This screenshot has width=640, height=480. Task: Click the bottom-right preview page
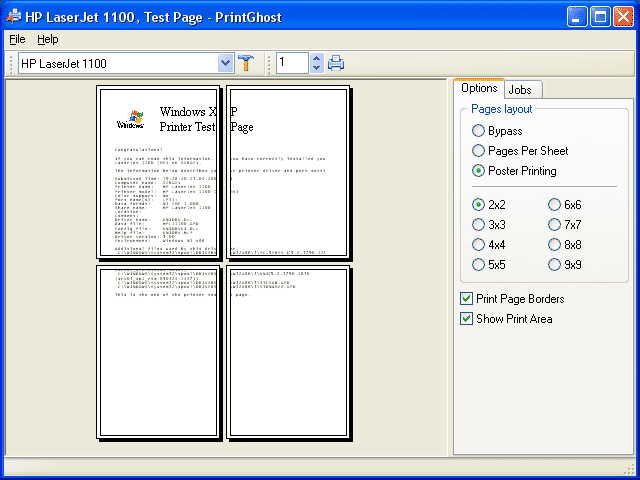(288, 352)
